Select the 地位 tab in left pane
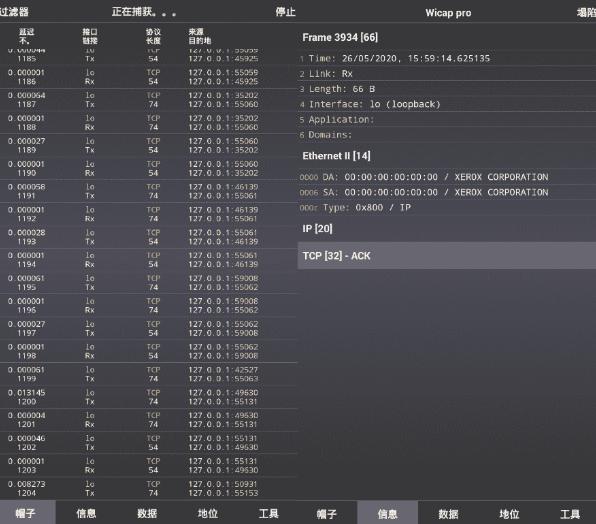The width and height of the screenshot is (596, 524). pos(208,513)
